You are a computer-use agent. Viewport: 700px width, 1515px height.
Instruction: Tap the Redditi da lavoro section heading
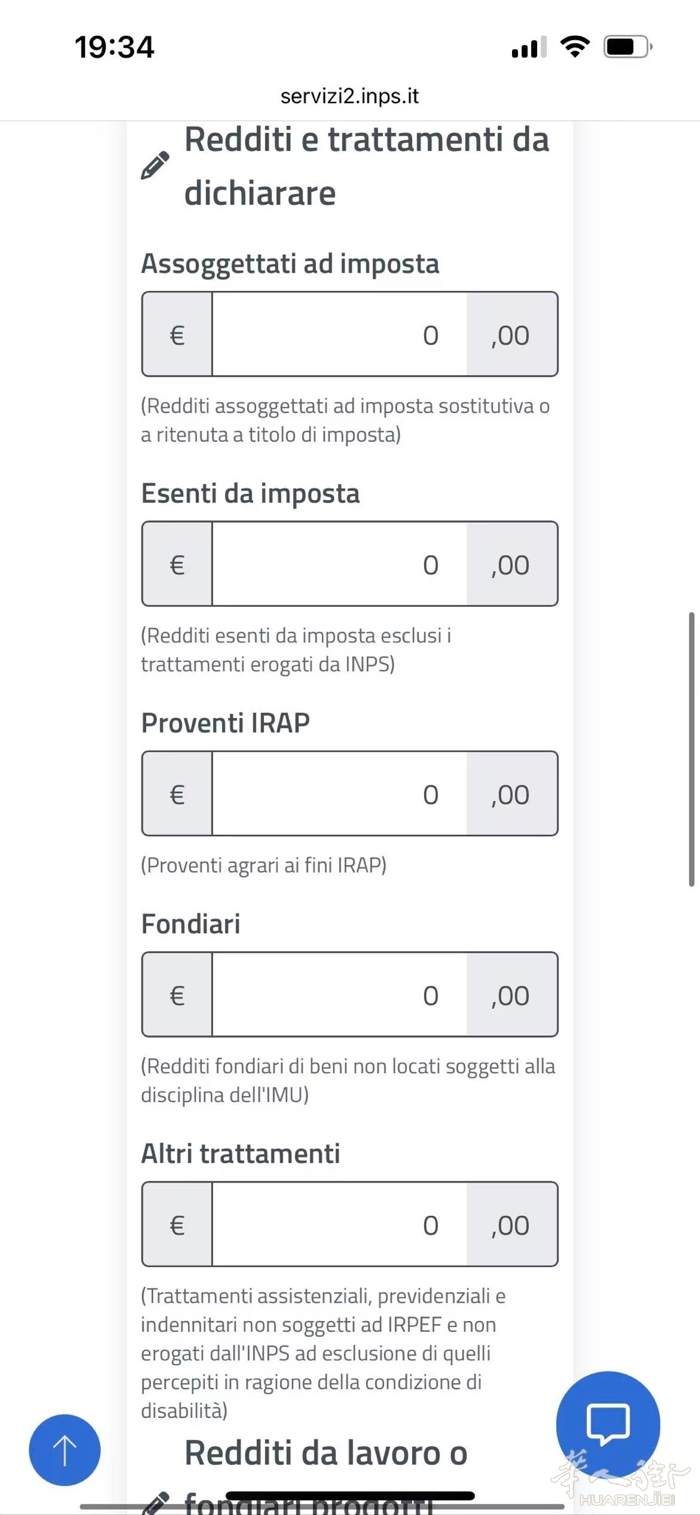326,1453
